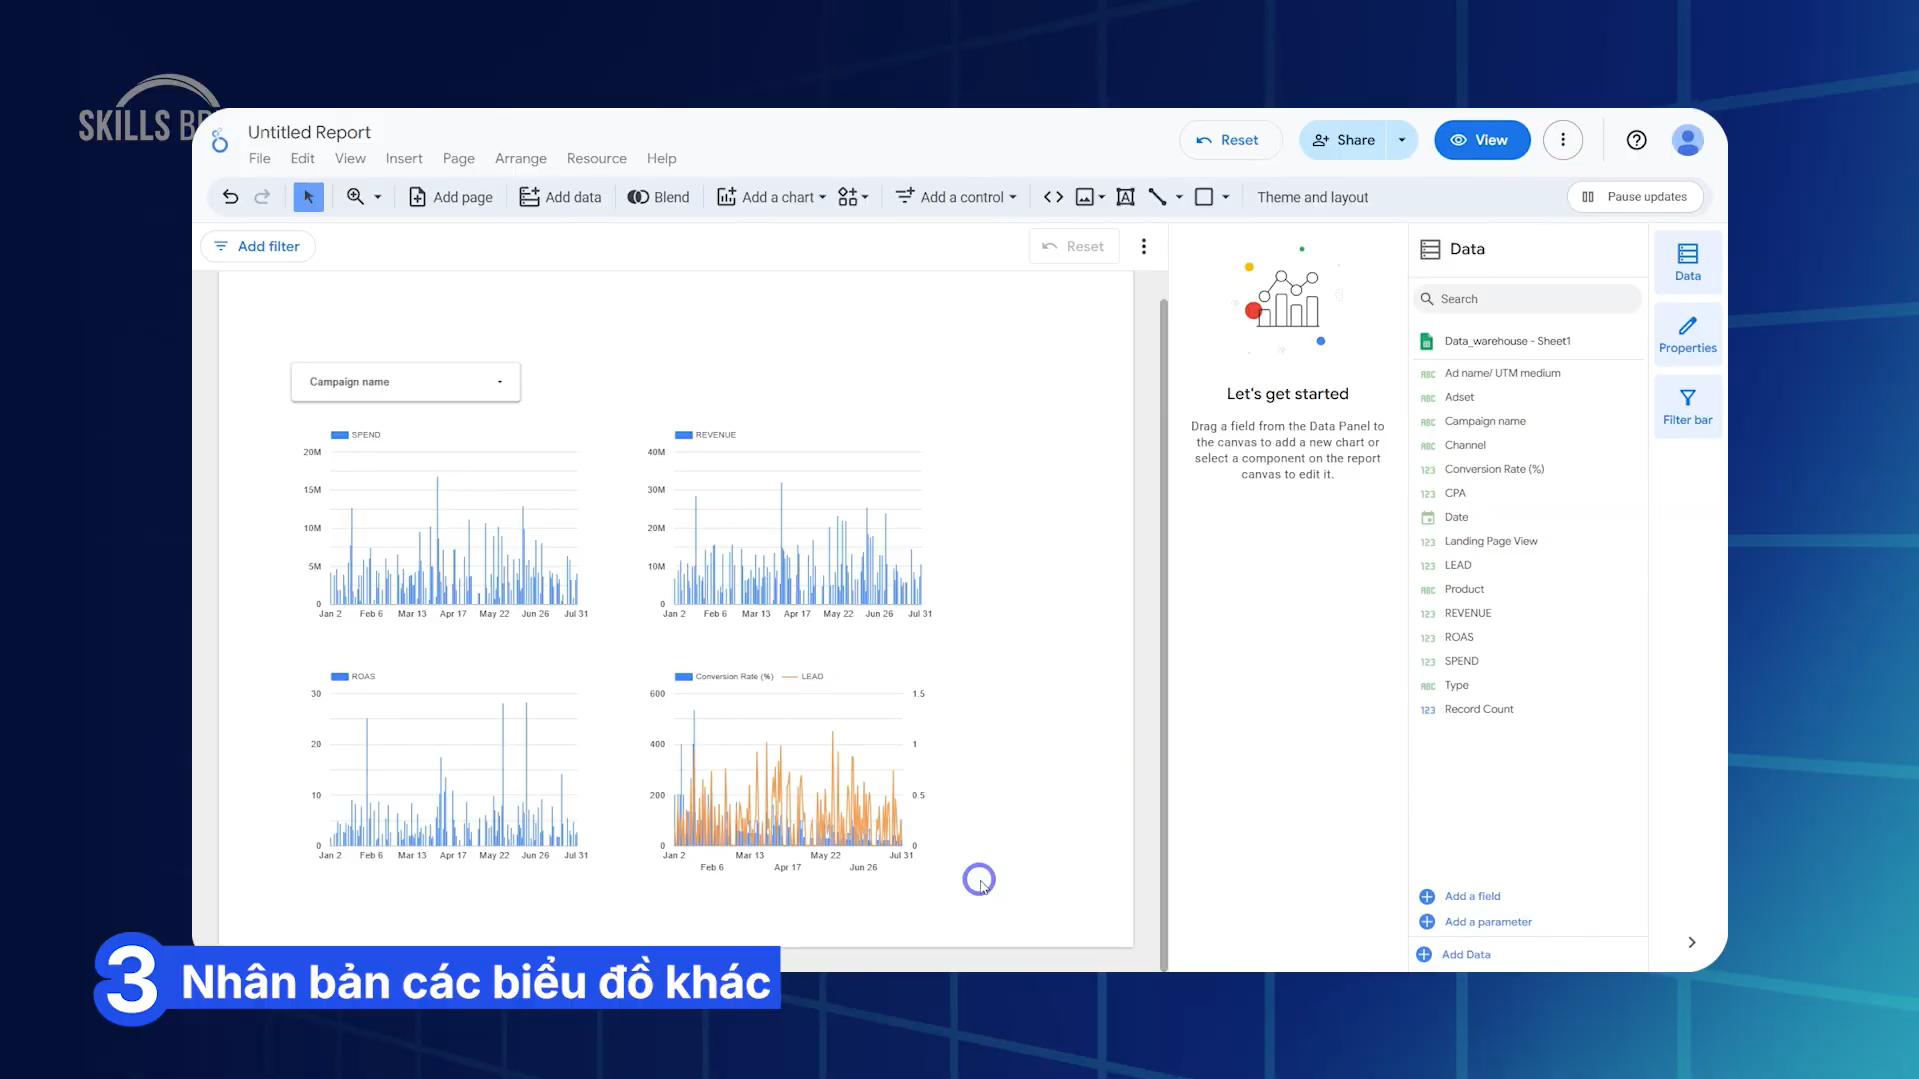
Task: Switch to View mode
Action: pyautogui.click(x=1481, y=140)
